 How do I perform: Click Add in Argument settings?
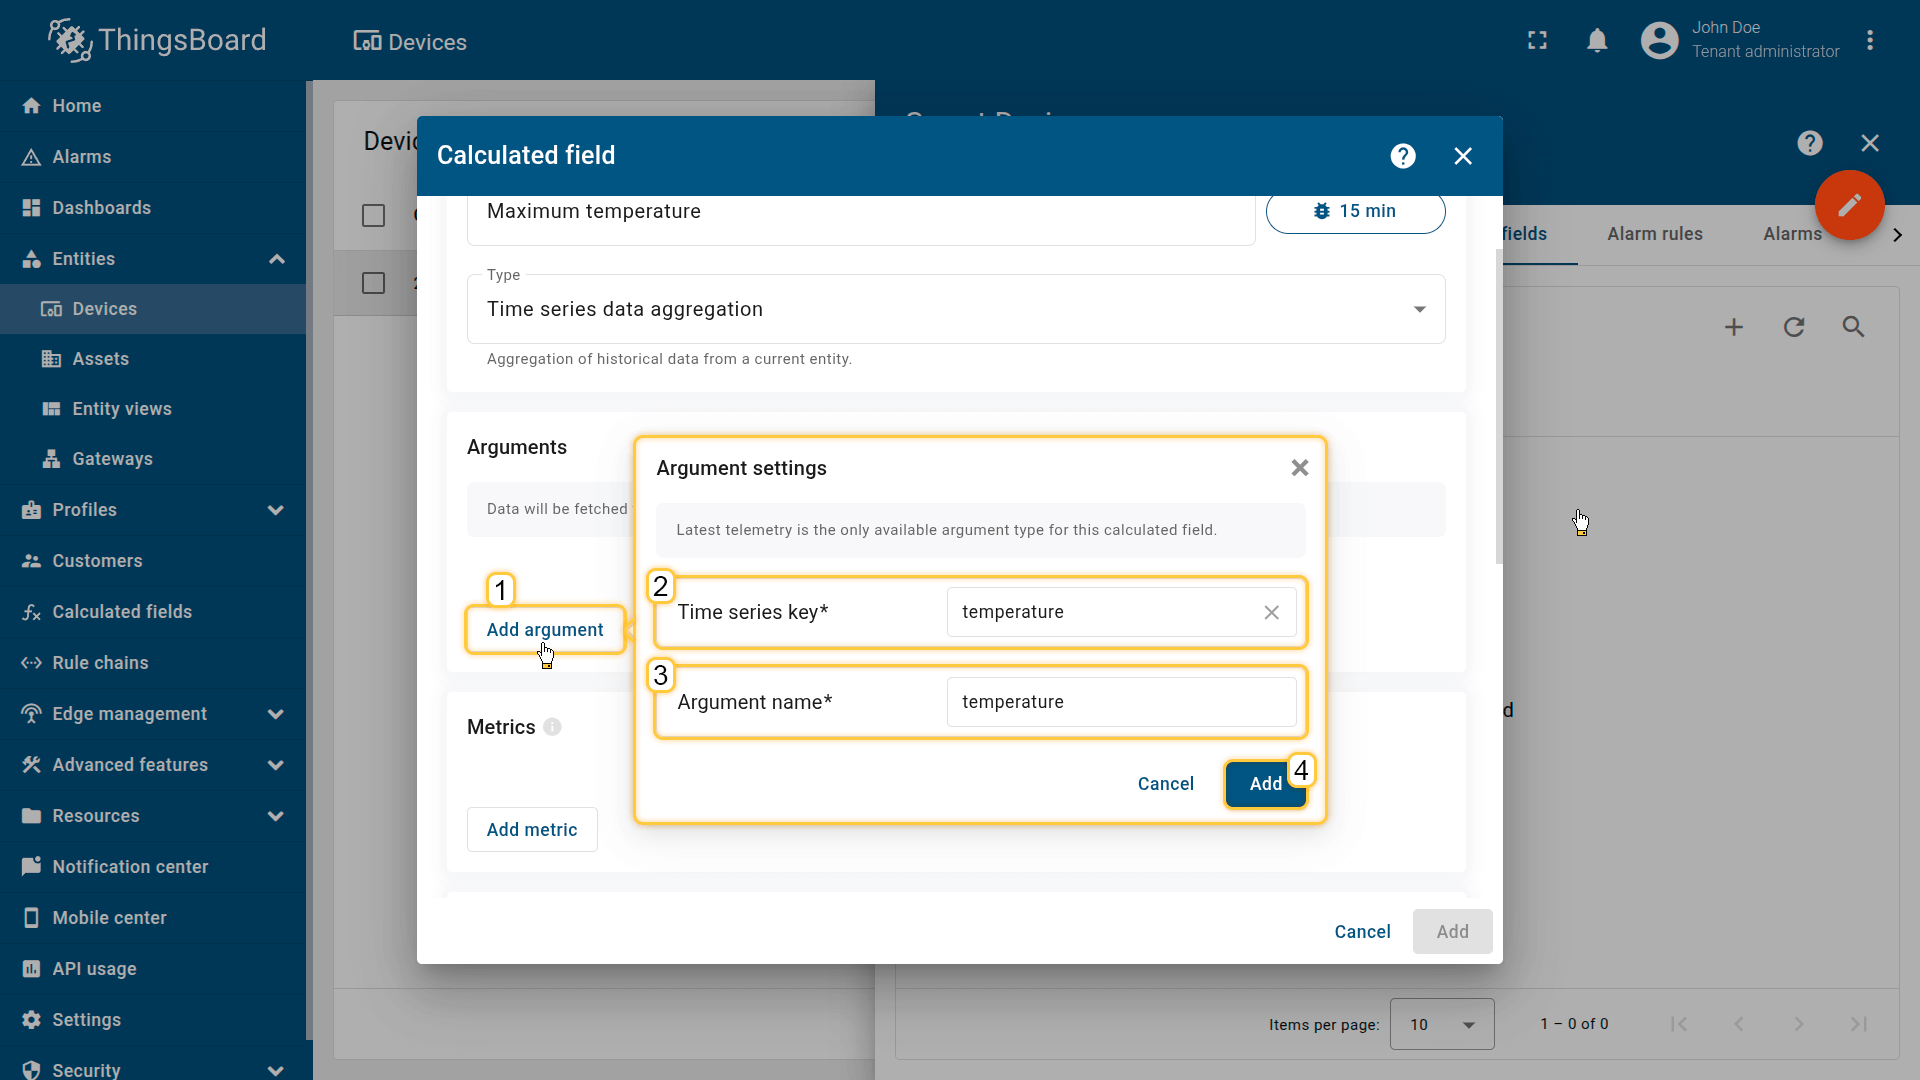tap(1265, 784)
